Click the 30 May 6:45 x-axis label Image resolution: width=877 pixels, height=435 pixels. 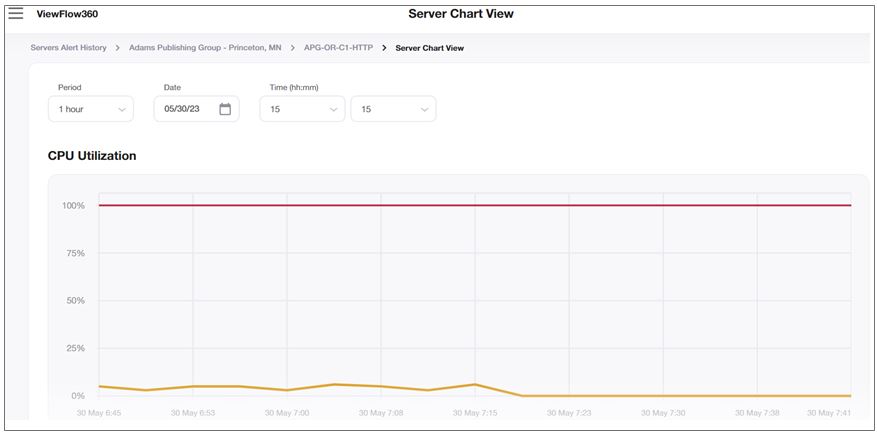[x=98, y=412]
